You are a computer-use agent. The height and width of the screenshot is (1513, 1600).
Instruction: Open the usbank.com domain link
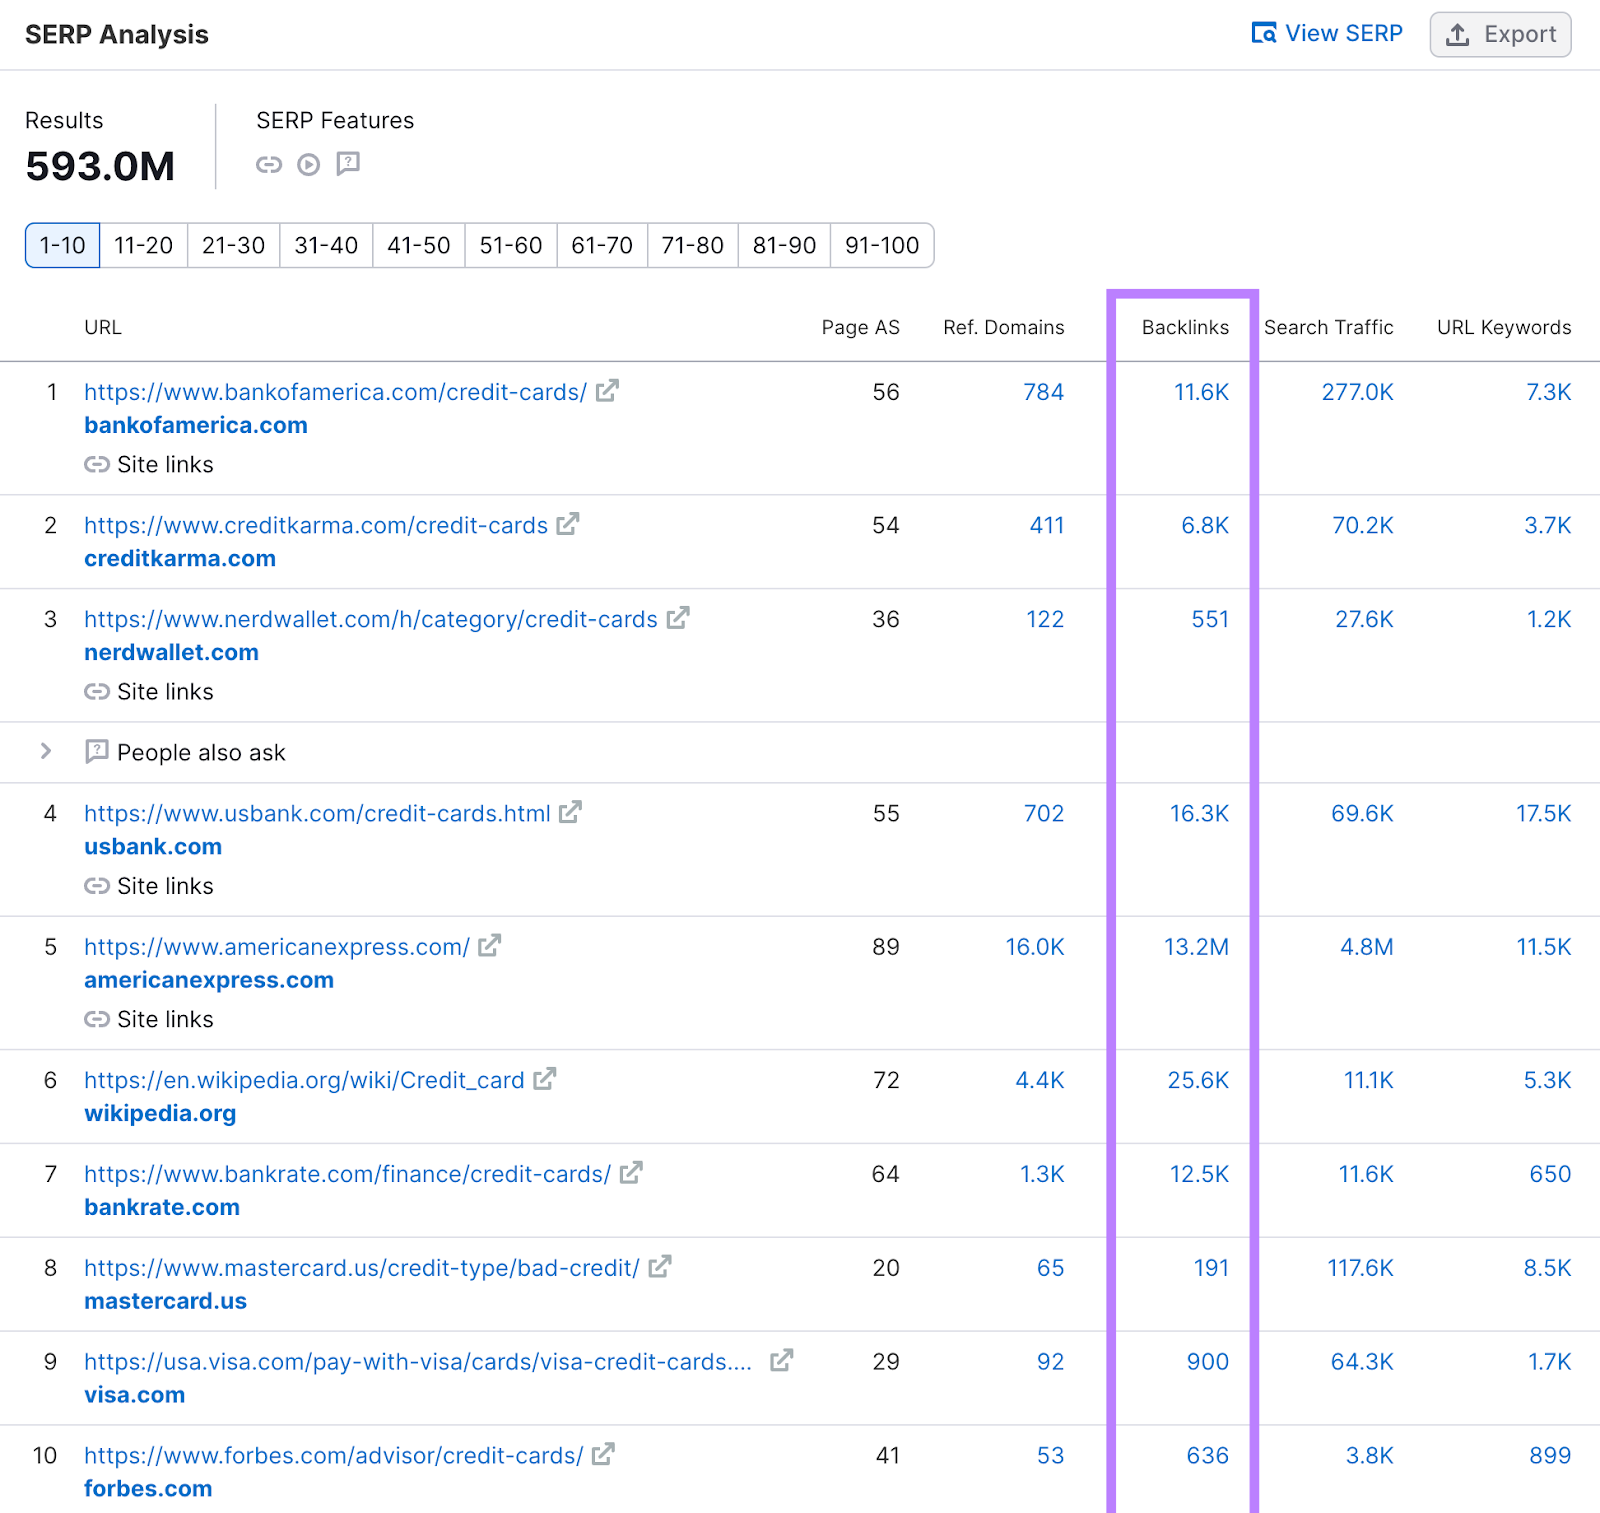tap(153, 846)
